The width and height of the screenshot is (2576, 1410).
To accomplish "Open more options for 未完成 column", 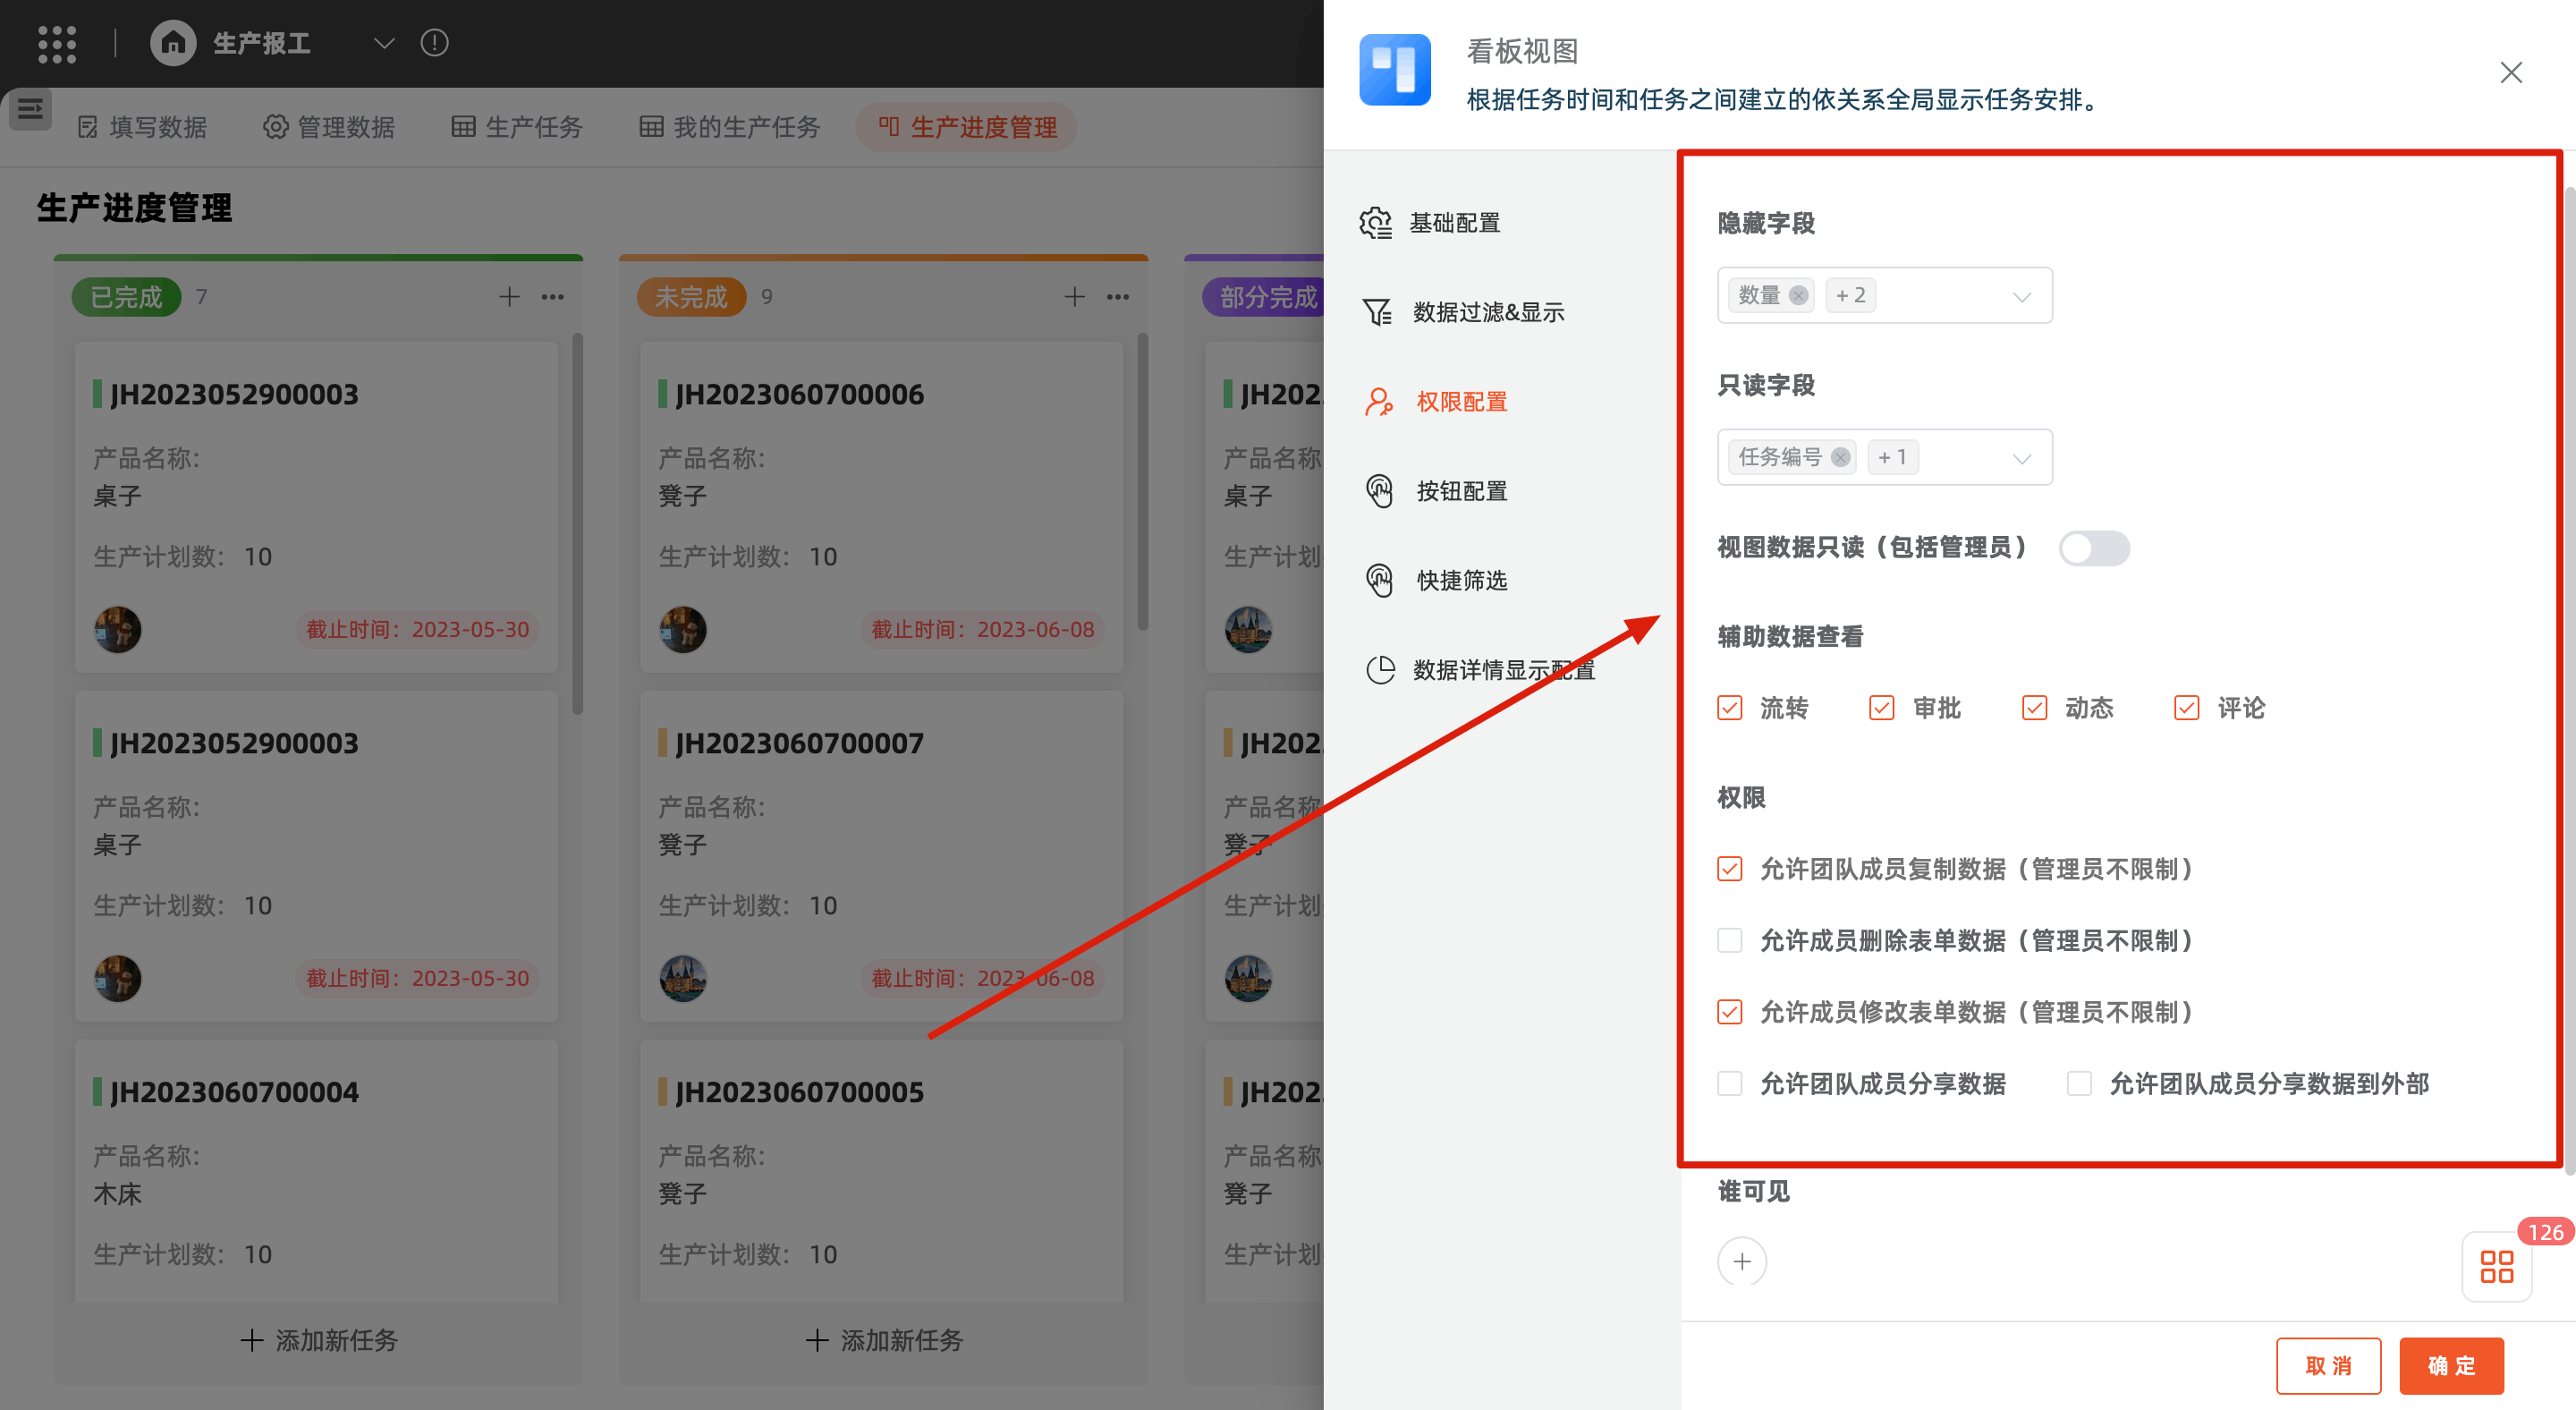I will 1118,297.
